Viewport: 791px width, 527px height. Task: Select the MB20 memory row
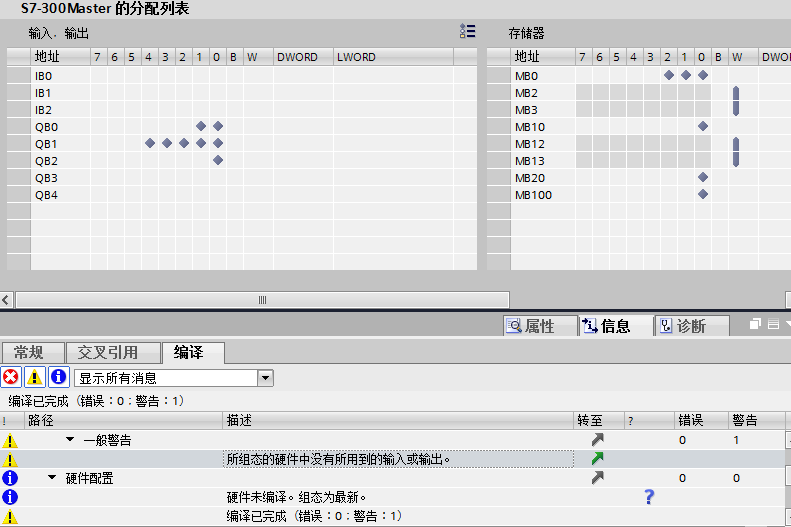pos(639,178)
